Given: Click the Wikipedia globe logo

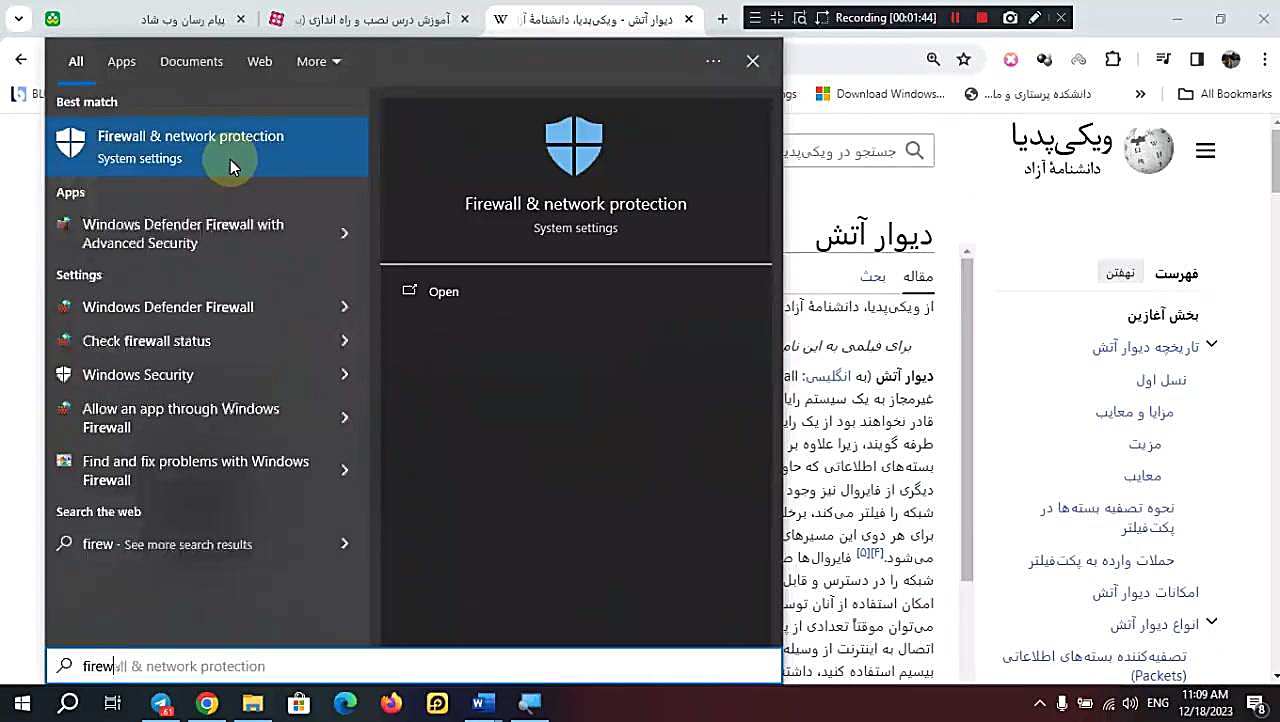Looking at the screenshot, I should tap(1147, 150).
